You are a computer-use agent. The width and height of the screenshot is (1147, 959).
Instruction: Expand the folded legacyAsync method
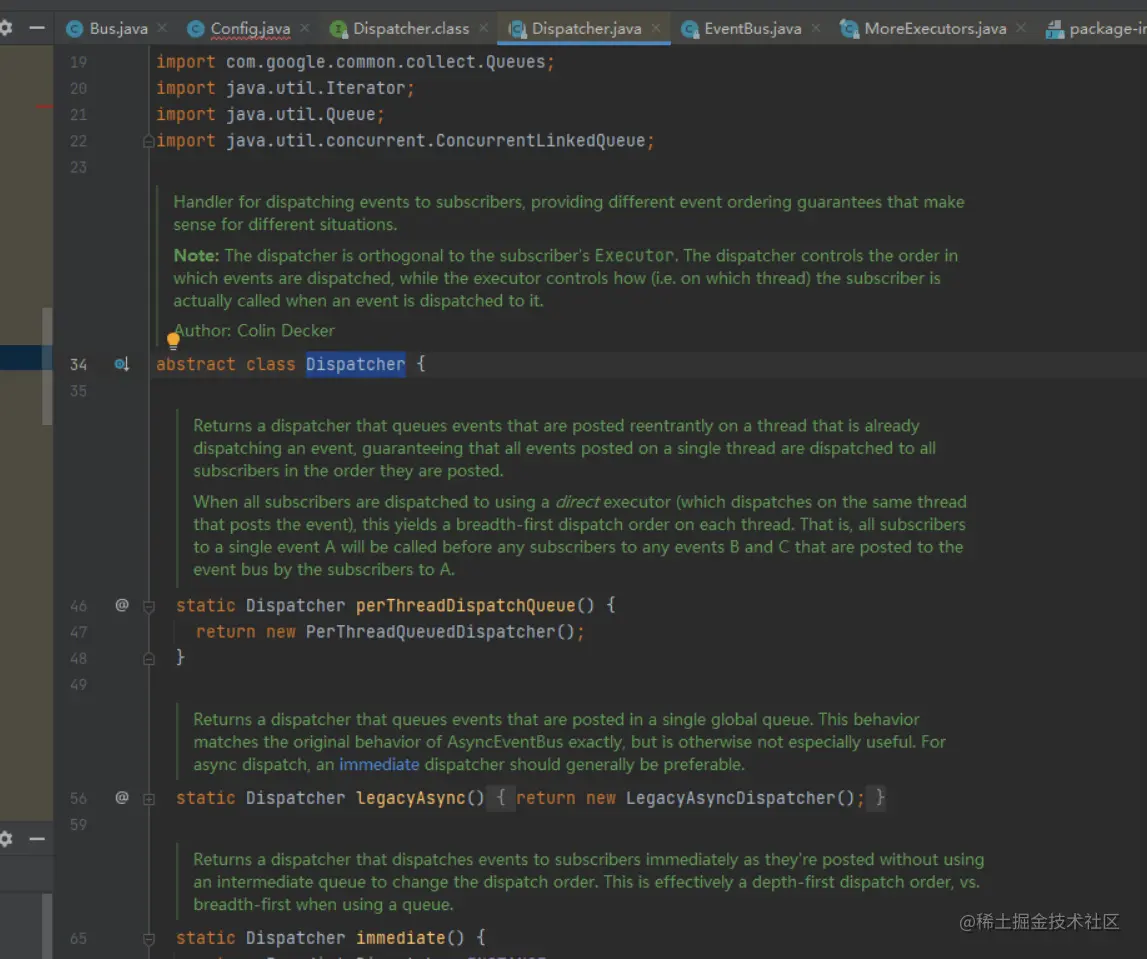148,798
